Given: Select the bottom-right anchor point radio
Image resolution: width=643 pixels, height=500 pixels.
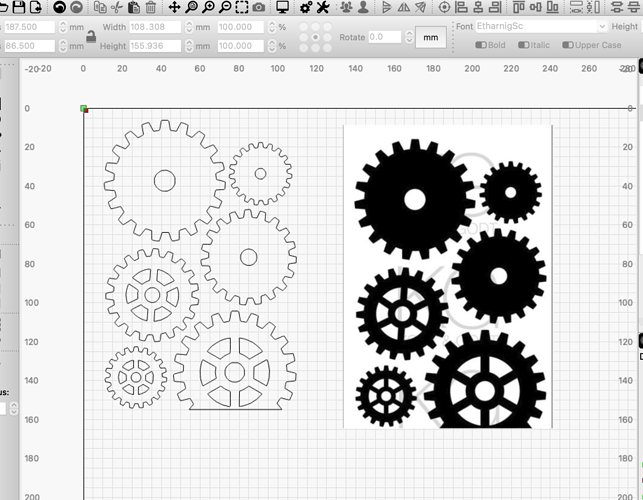Looking at the screenshot, I should (327, 48).
